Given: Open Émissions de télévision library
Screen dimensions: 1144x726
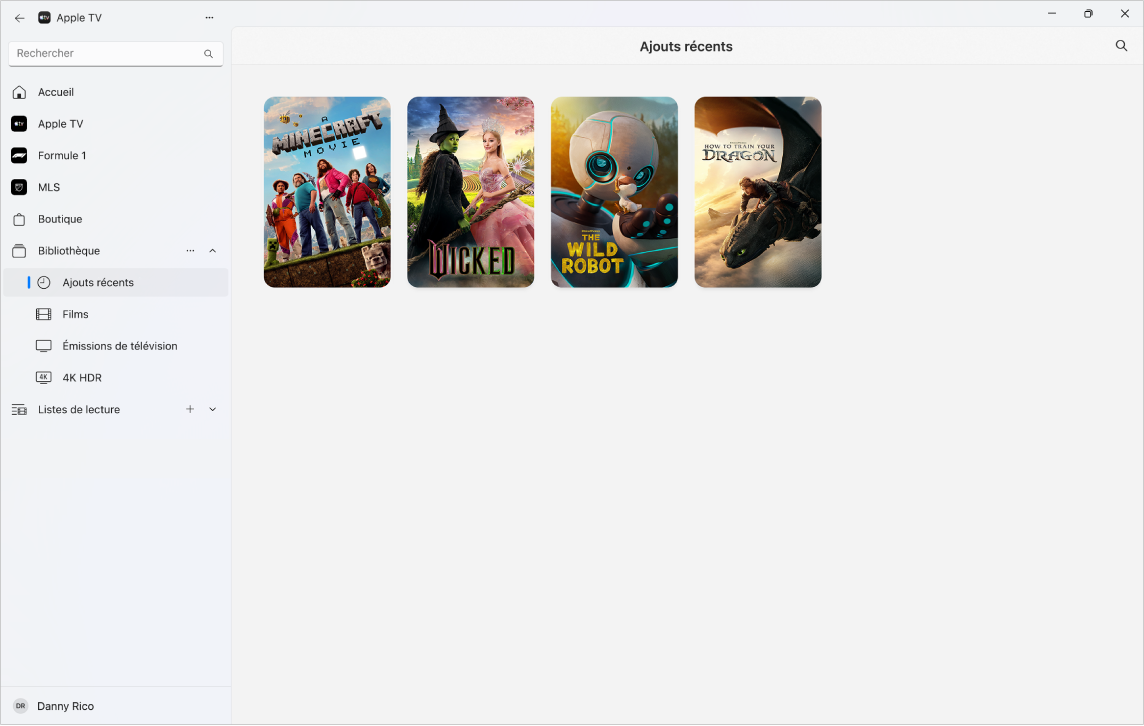Looking at the screenshot, I should point(119,346).
